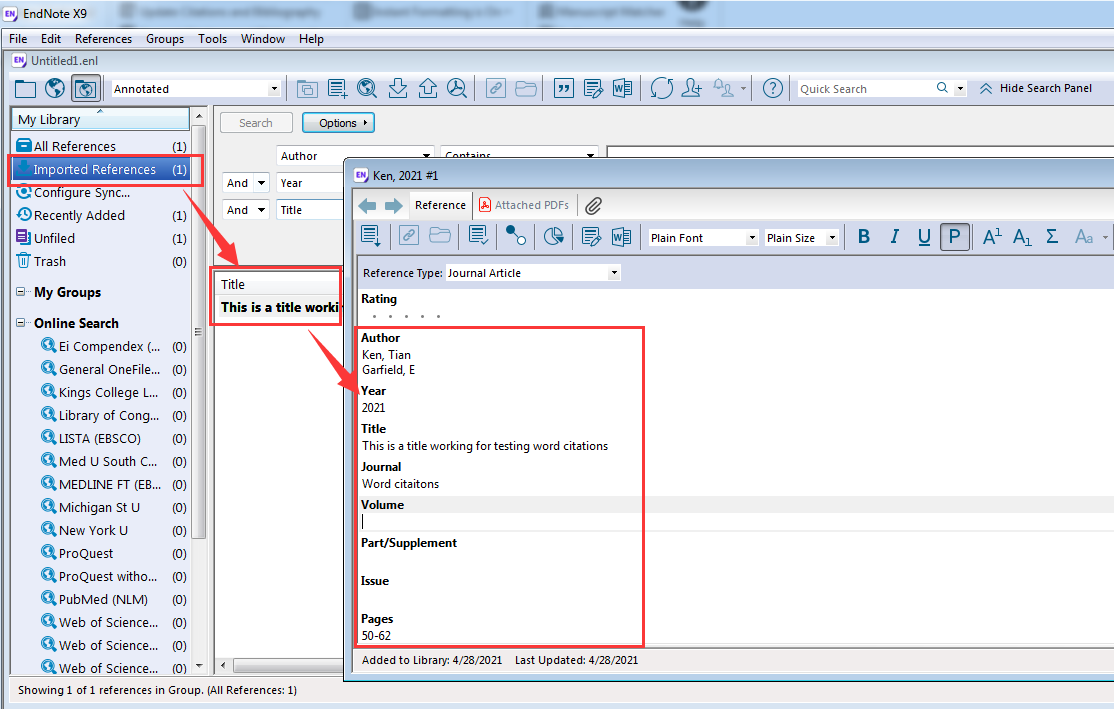The width and height of the screenshot is (1114, 709).
Task: Click the Insert Citation quote icon
Action: (563, 88)
